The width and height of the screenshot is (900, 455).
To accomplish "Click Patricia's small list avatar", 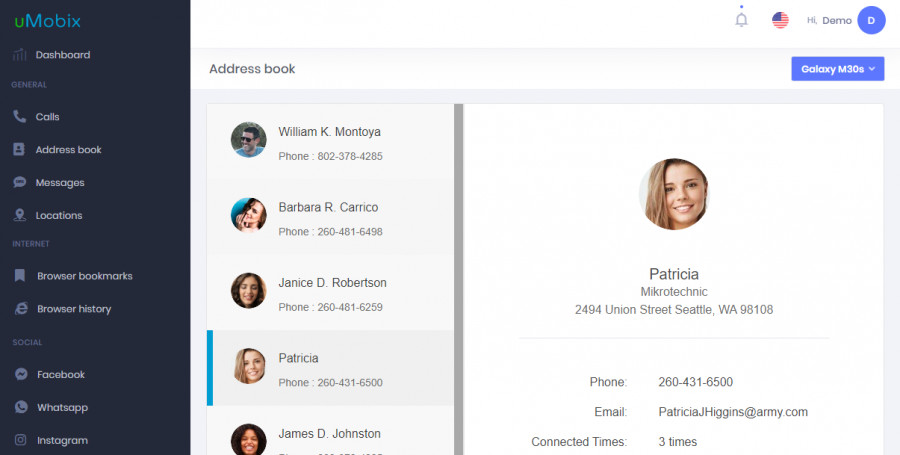I will (x=250, y=366).
